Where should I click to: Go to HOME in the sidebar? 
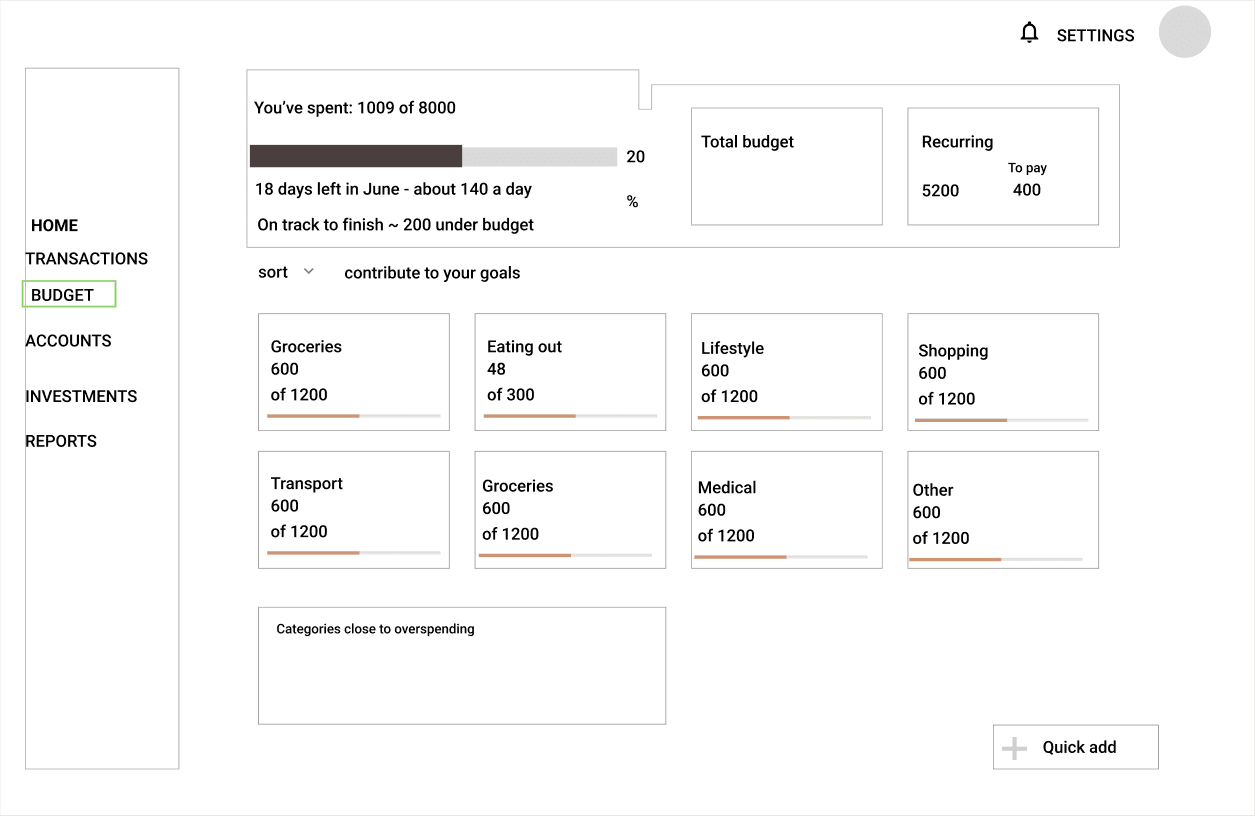54,226
